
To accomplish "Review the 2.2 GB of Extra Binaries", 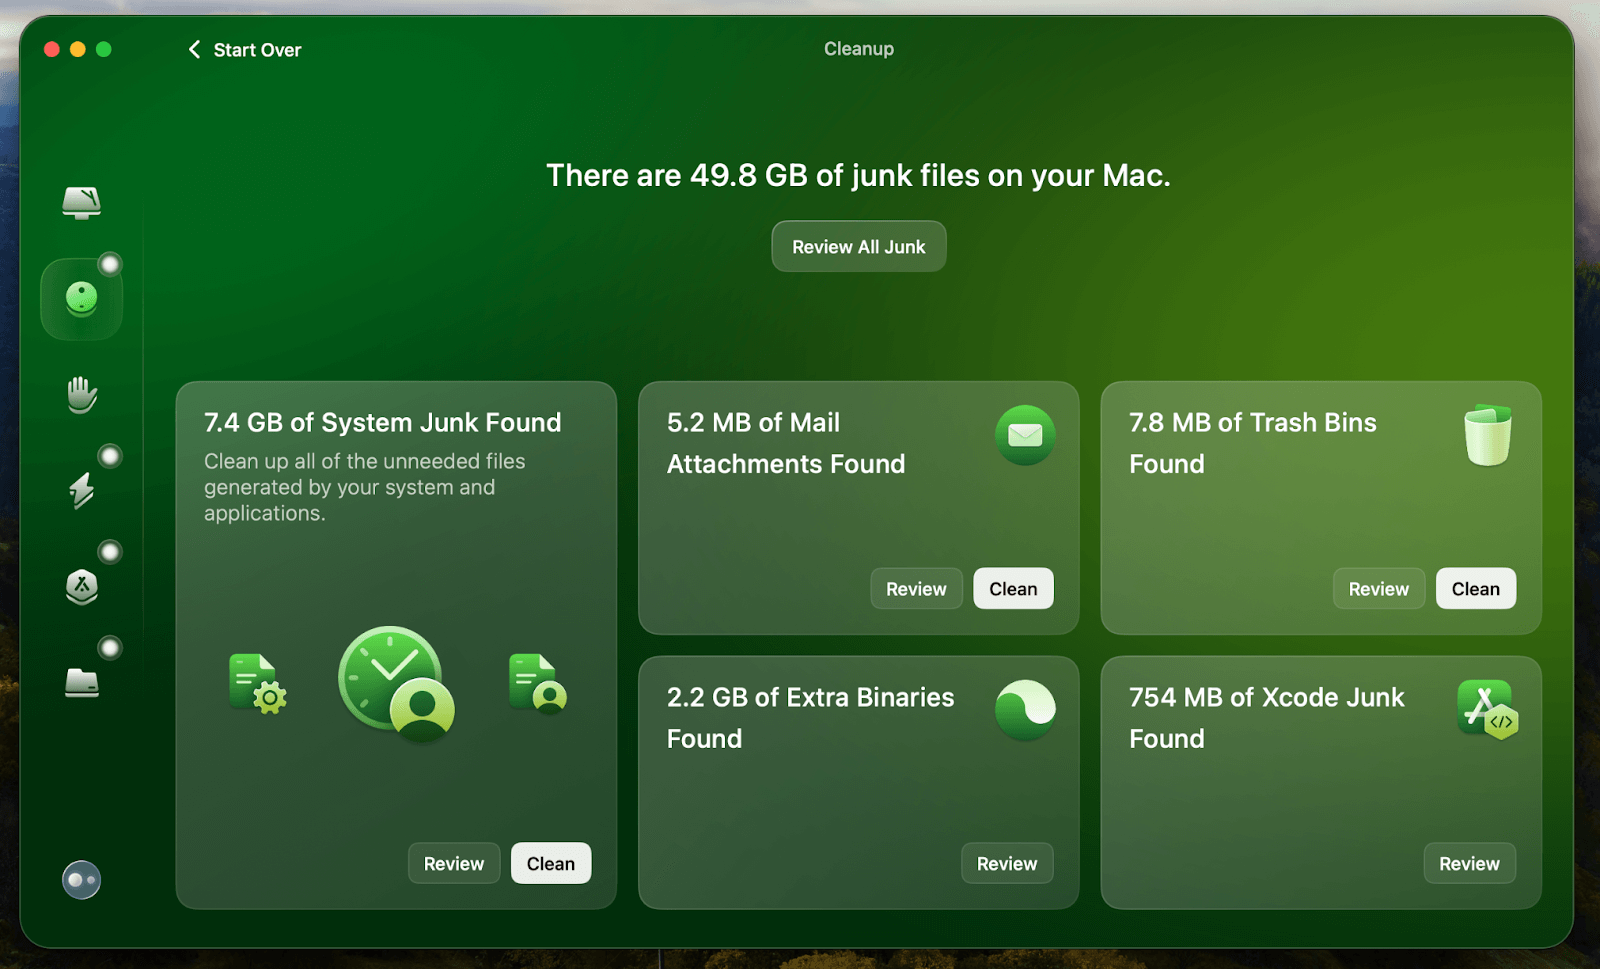I will [x=1006, y=863].
